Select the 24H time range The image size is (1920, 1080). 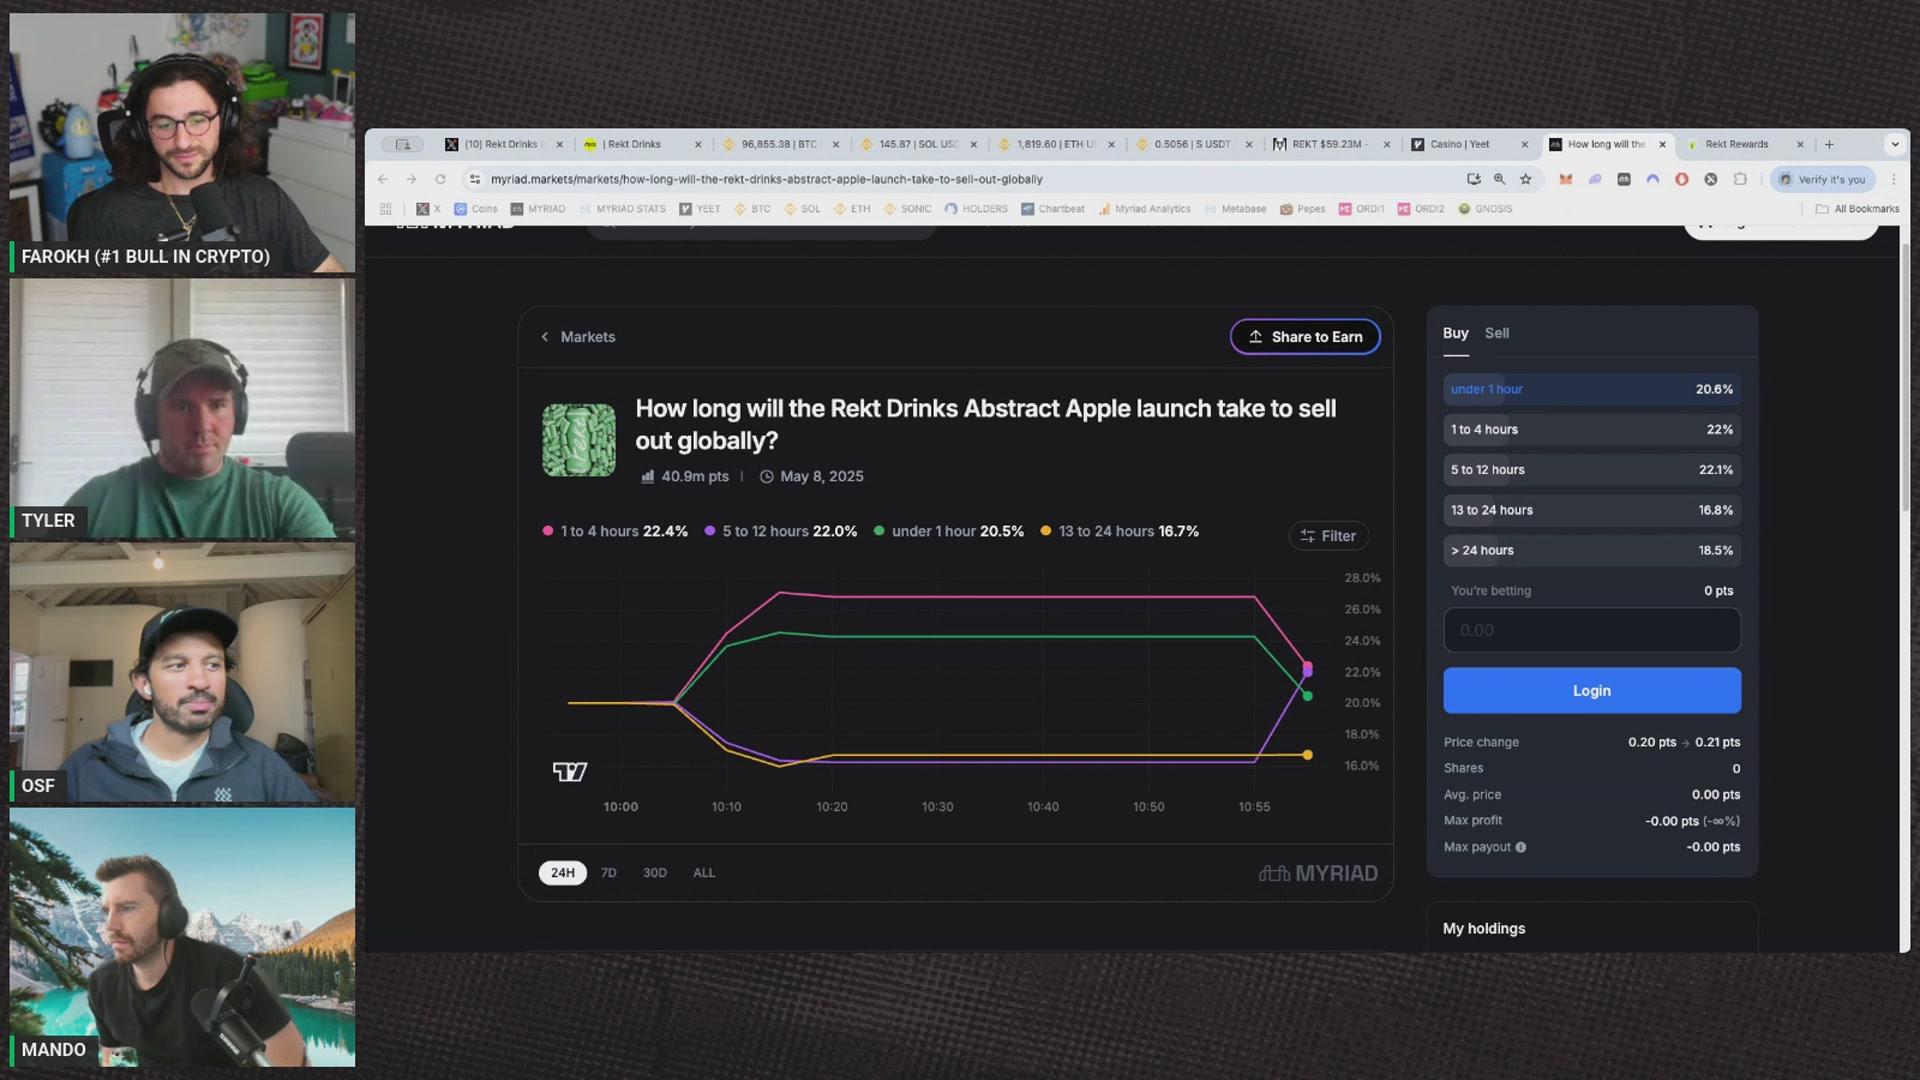coord(563,873)
